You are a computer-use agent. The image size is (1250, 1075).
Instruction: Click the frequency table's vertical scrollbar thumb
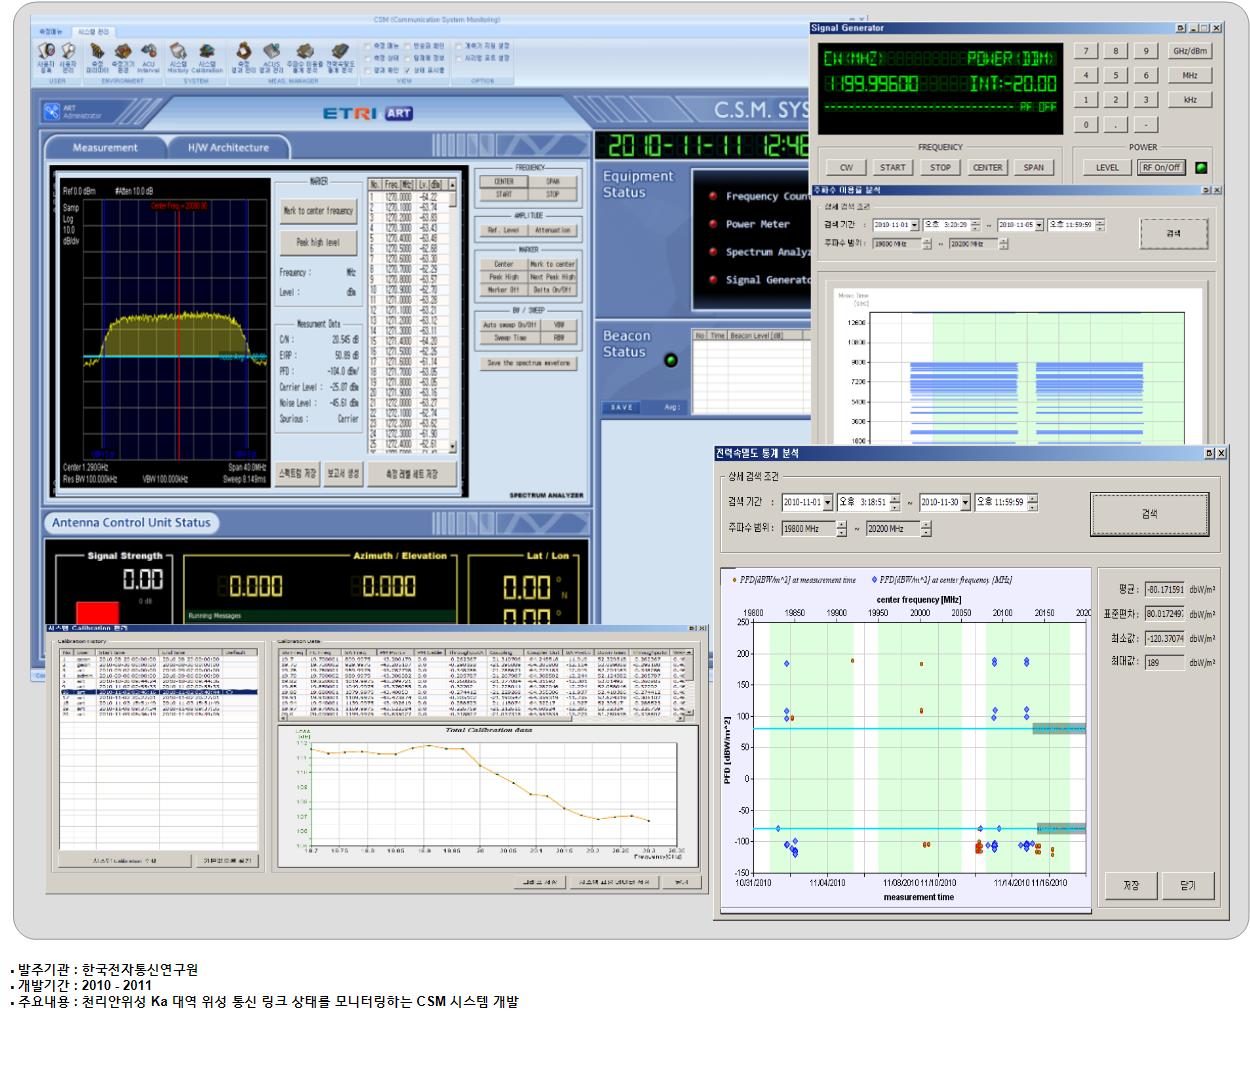click(453, 198)
